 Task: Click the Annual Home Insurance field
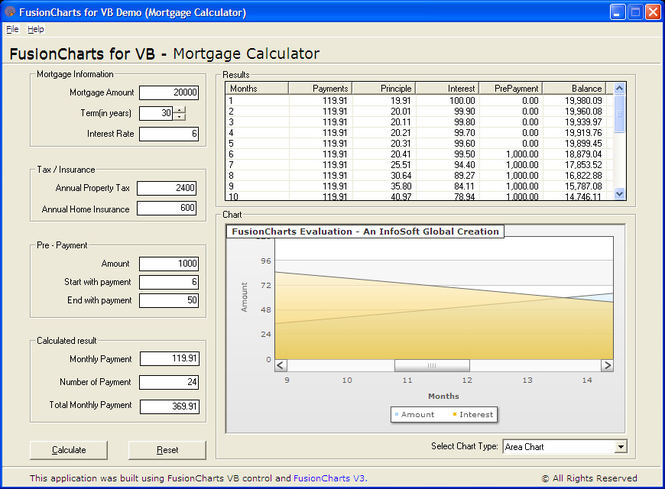(167, 208)
